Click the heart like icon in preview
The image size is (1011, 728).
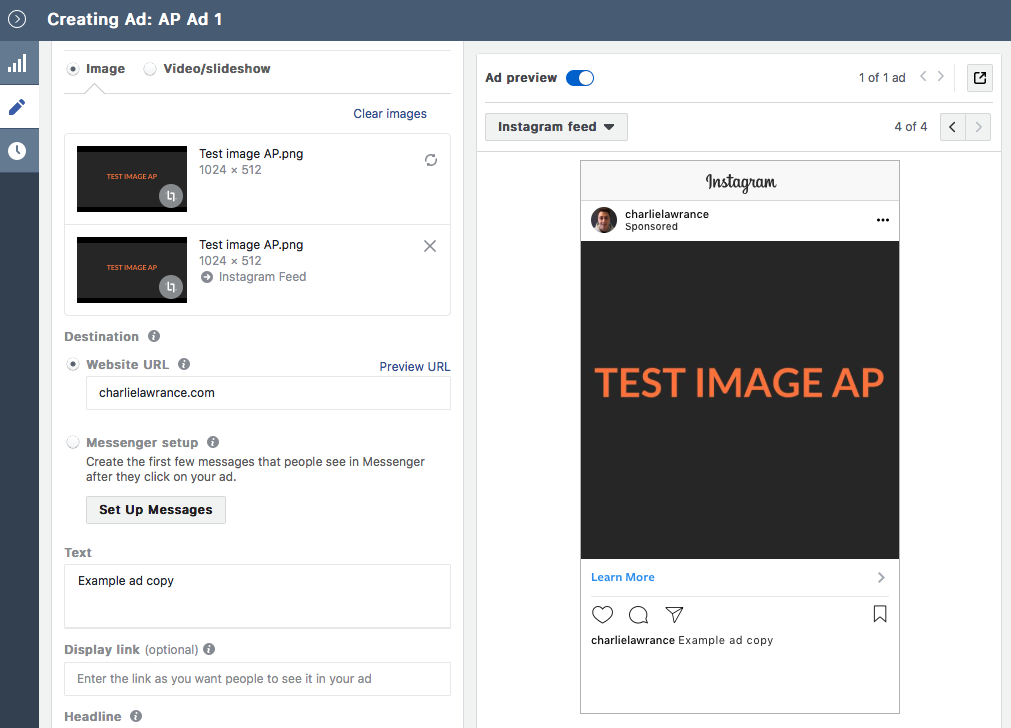[602, 614]
